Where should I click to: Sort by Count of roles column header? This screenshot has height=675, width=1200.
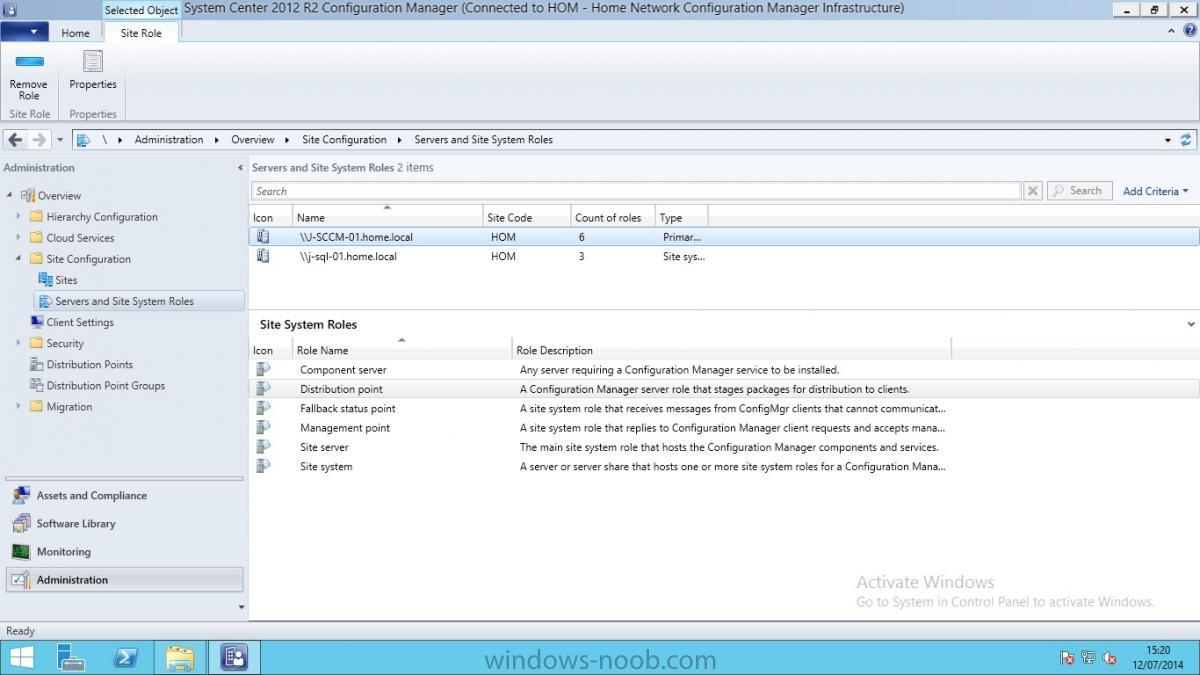click(x=612, y=217)
